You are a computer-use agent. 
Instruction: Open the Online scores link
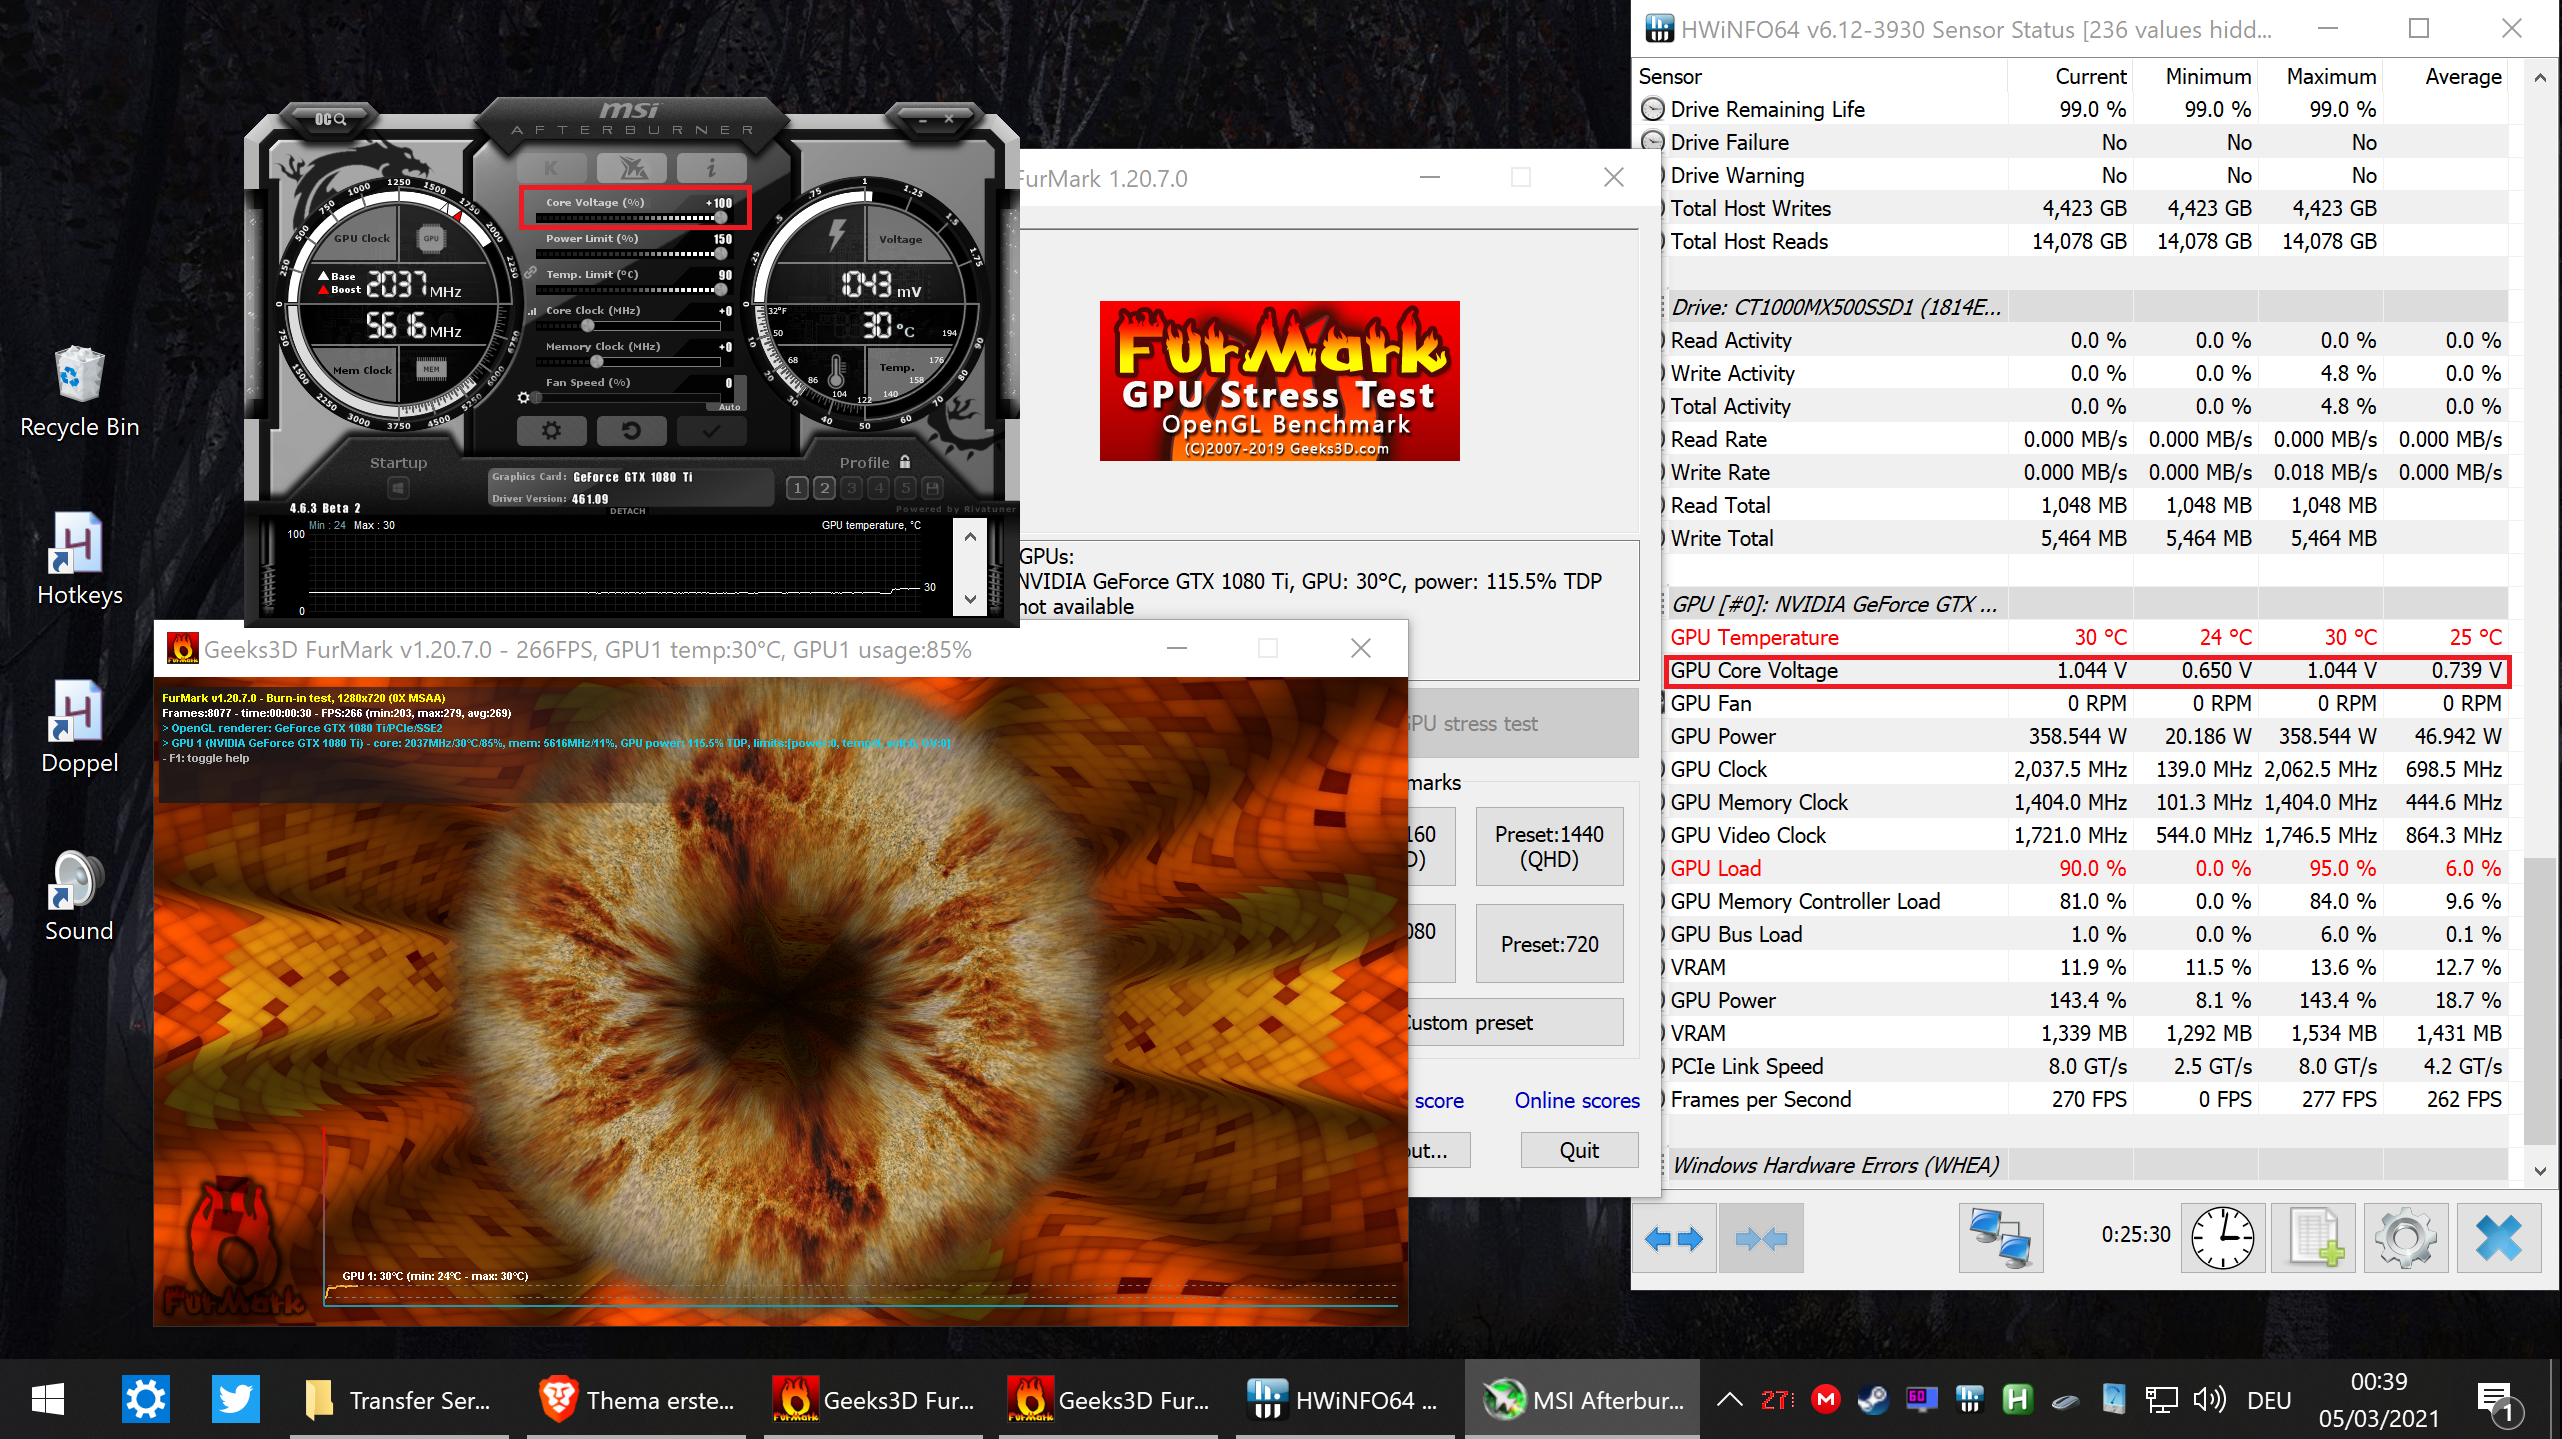(1577, 1100)
